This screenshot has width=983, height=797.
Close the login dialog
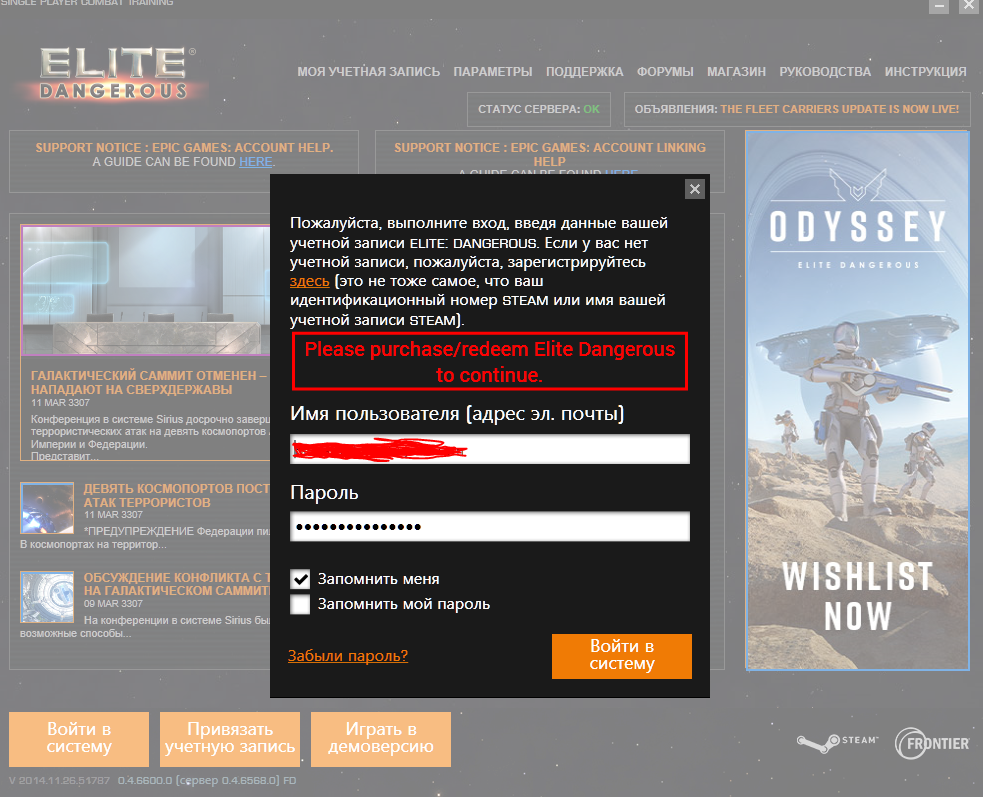(695, 189)
